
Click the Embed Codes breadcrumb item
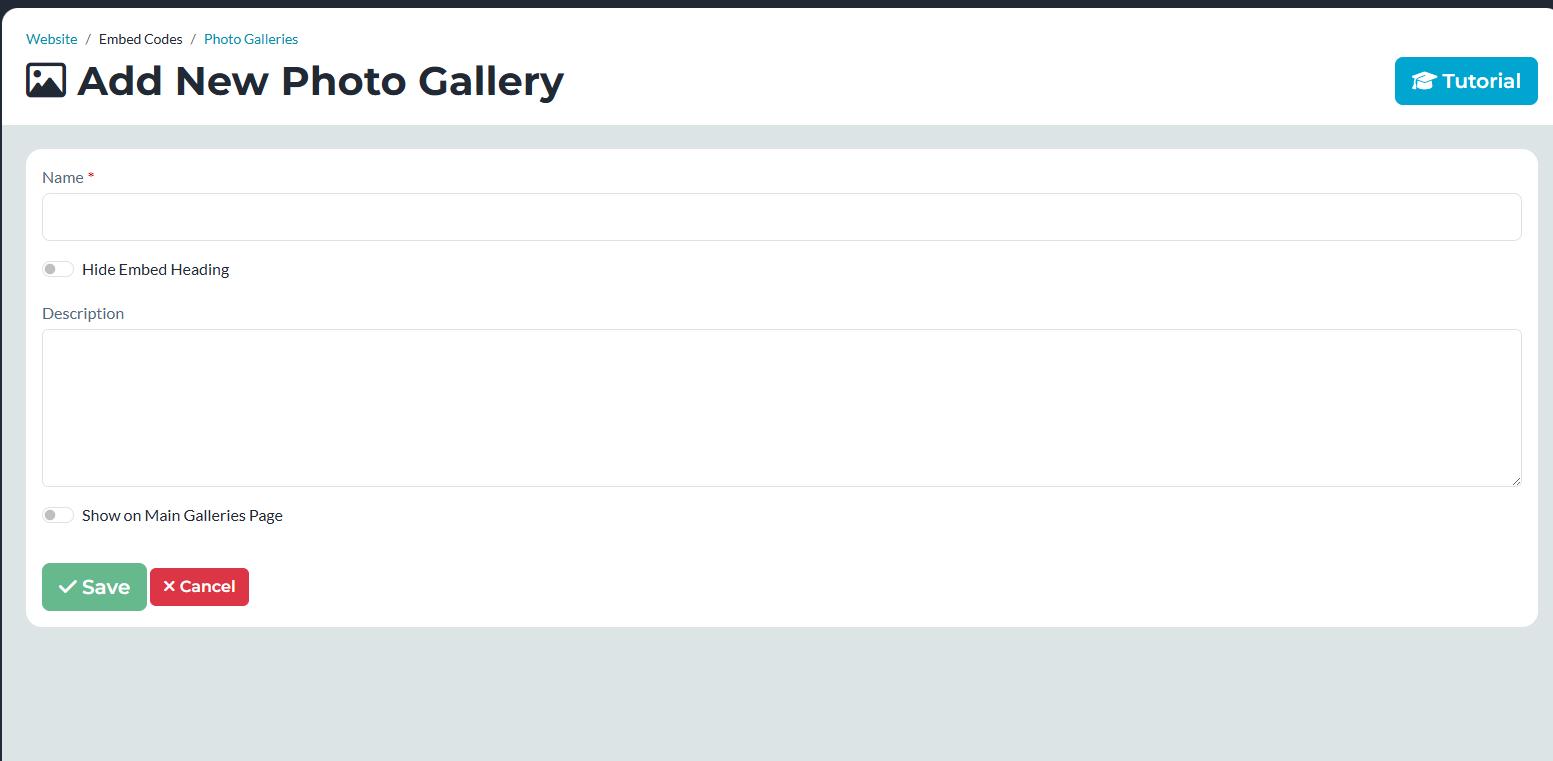pos(140,39)
